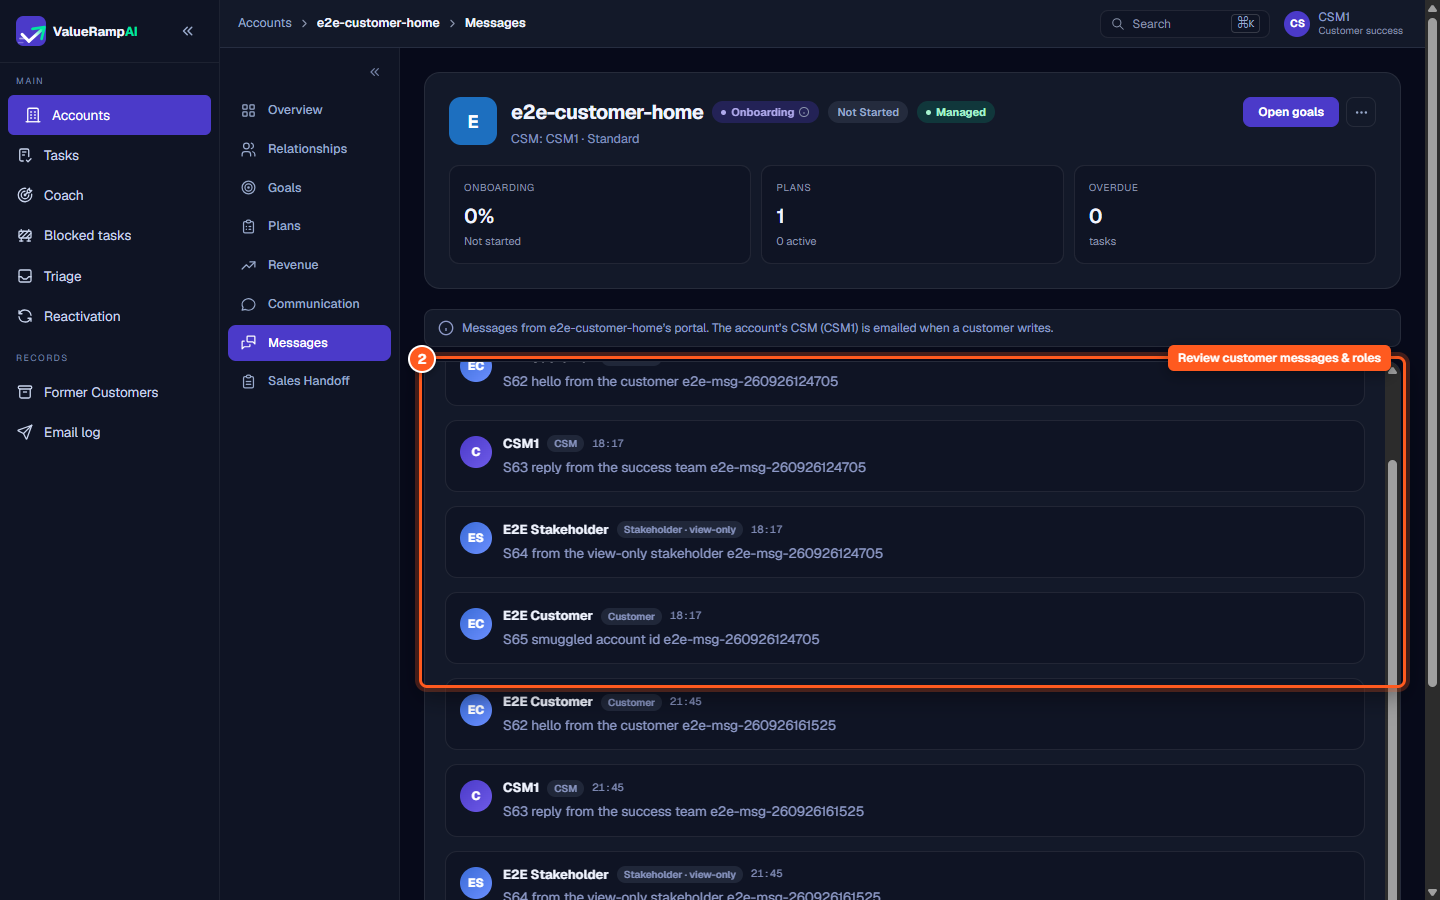Screen dimensions: 1440x900
Task: Click the Coach icon in sidebar
Action: pyautogui.click(x=25, y=195)
